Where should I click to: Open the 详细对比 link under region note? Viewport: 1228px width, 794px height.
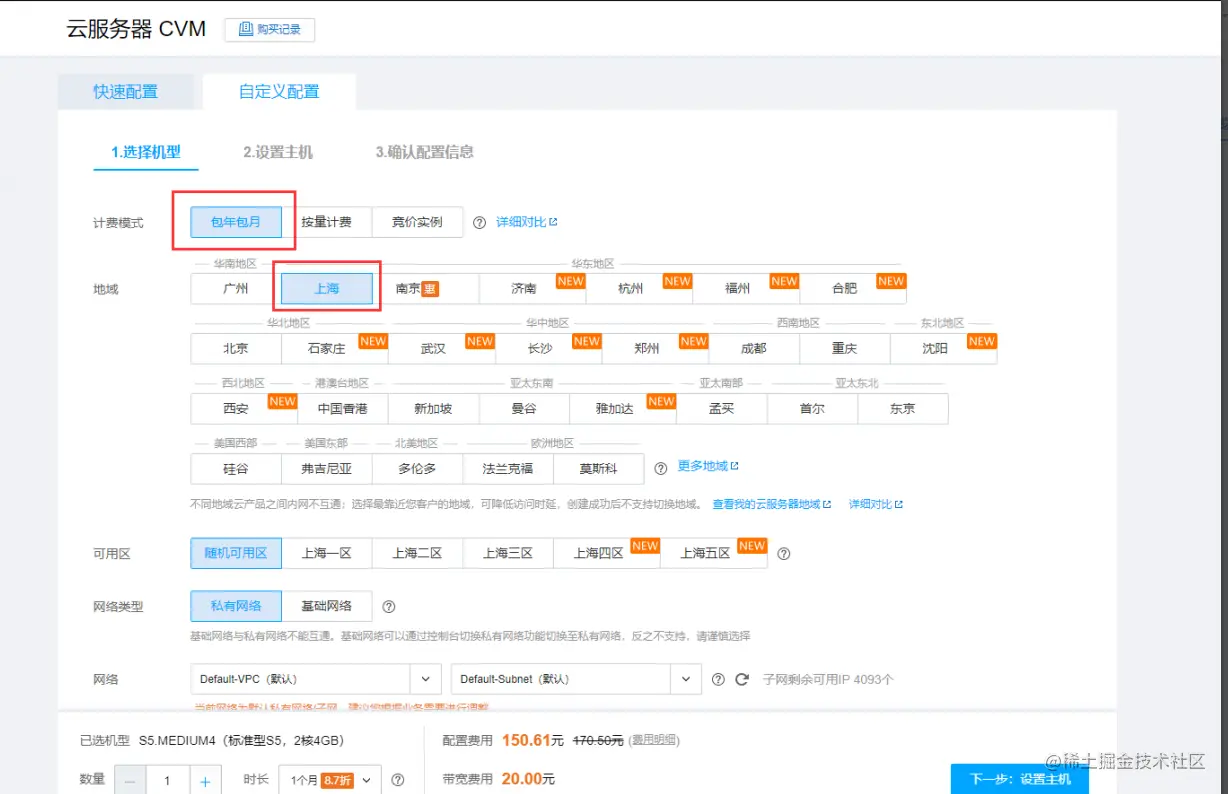(876, 504)
